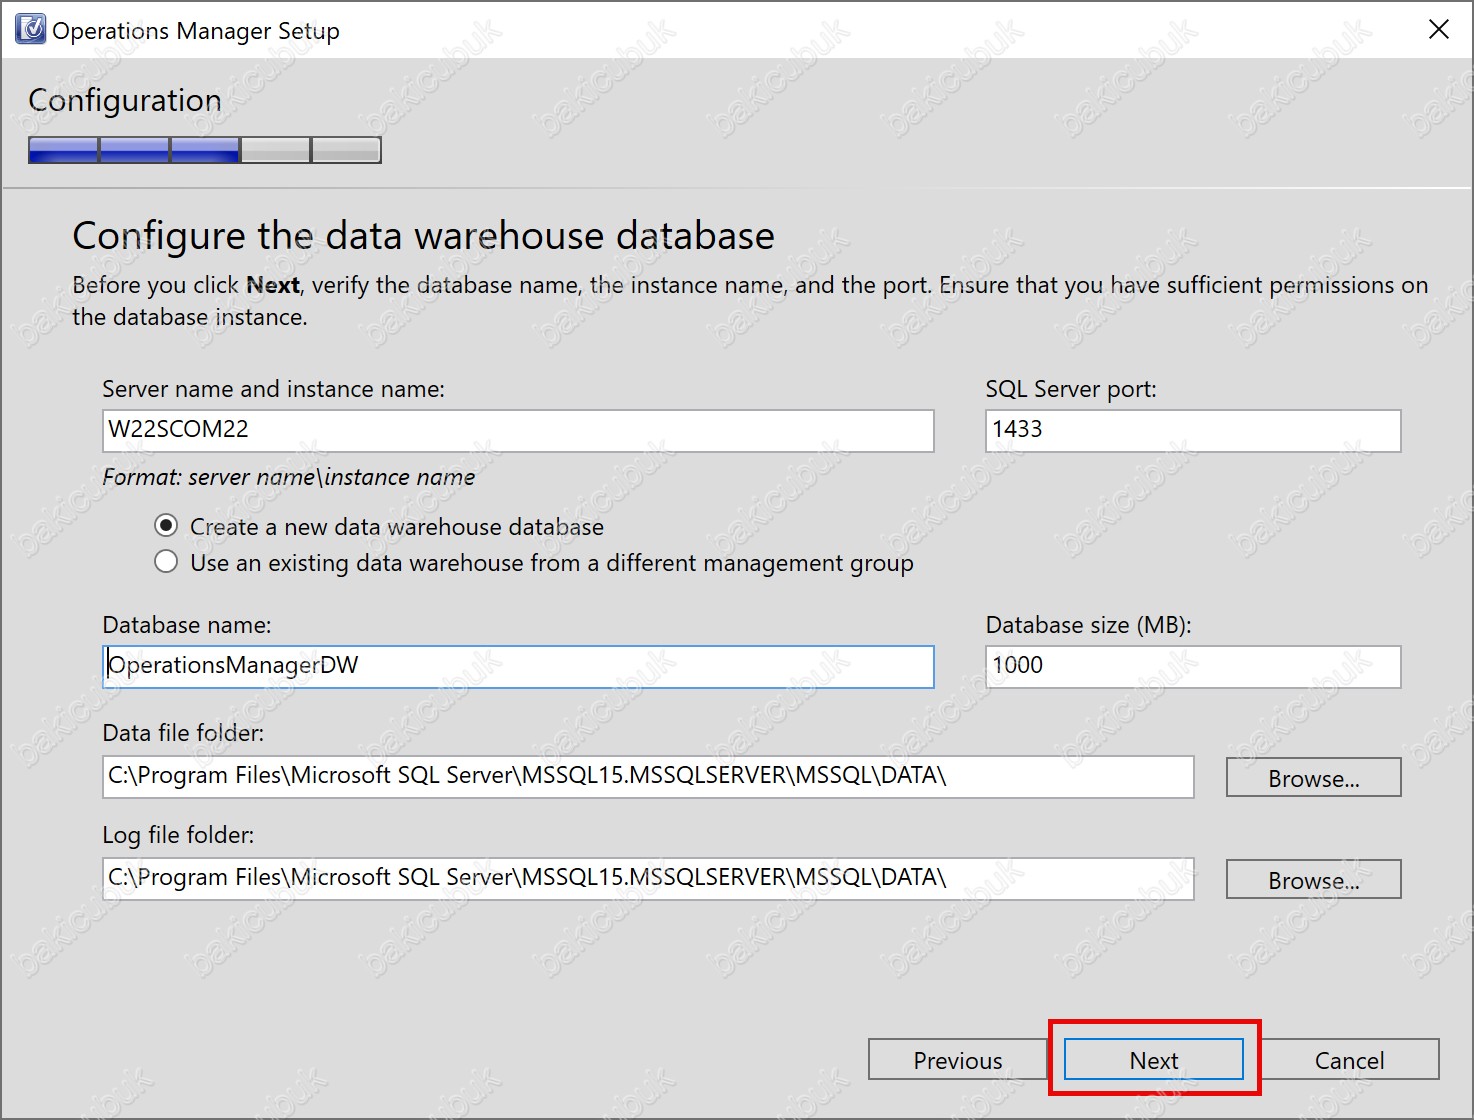Viewport: 1474px width, 1120px height.
Task: Click the Configuration progress bar
Action: (205, 150)
